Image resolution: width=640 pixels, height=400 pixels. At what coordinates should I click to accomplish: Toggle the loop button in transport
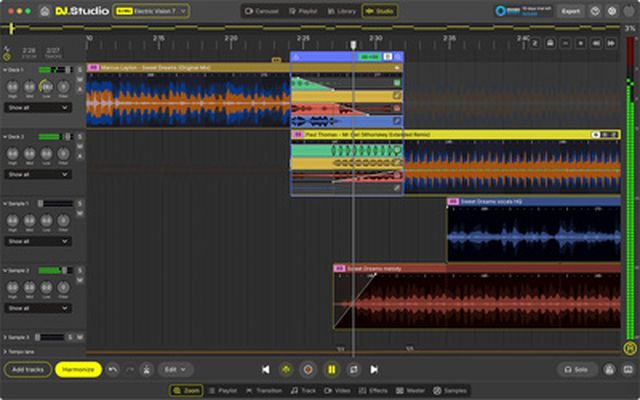(353, 370)
